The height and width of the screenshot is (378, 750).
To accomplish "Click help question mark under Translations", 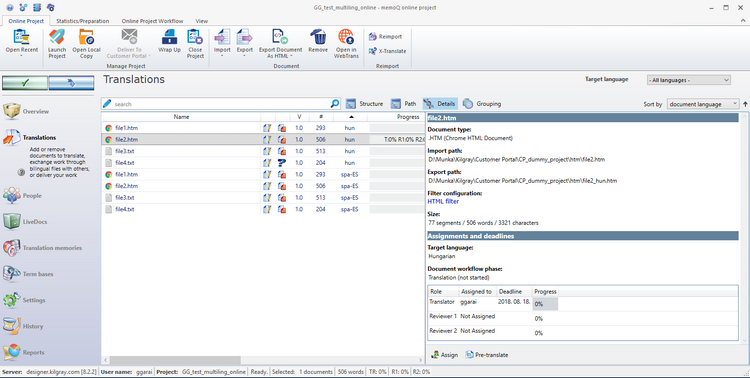I will [21, 172].
